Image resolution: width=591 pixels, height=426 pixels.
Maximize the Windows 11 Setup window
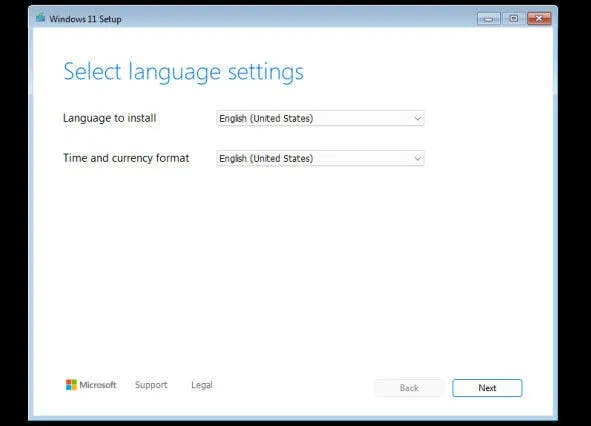[x=514, y=18]
